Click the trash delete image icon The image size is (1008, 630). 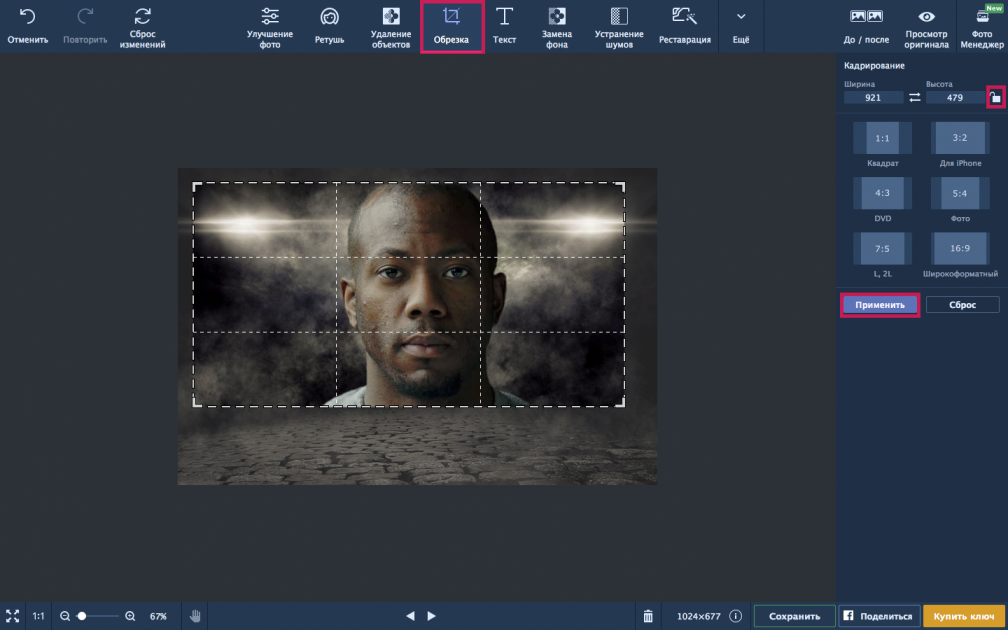649,616
